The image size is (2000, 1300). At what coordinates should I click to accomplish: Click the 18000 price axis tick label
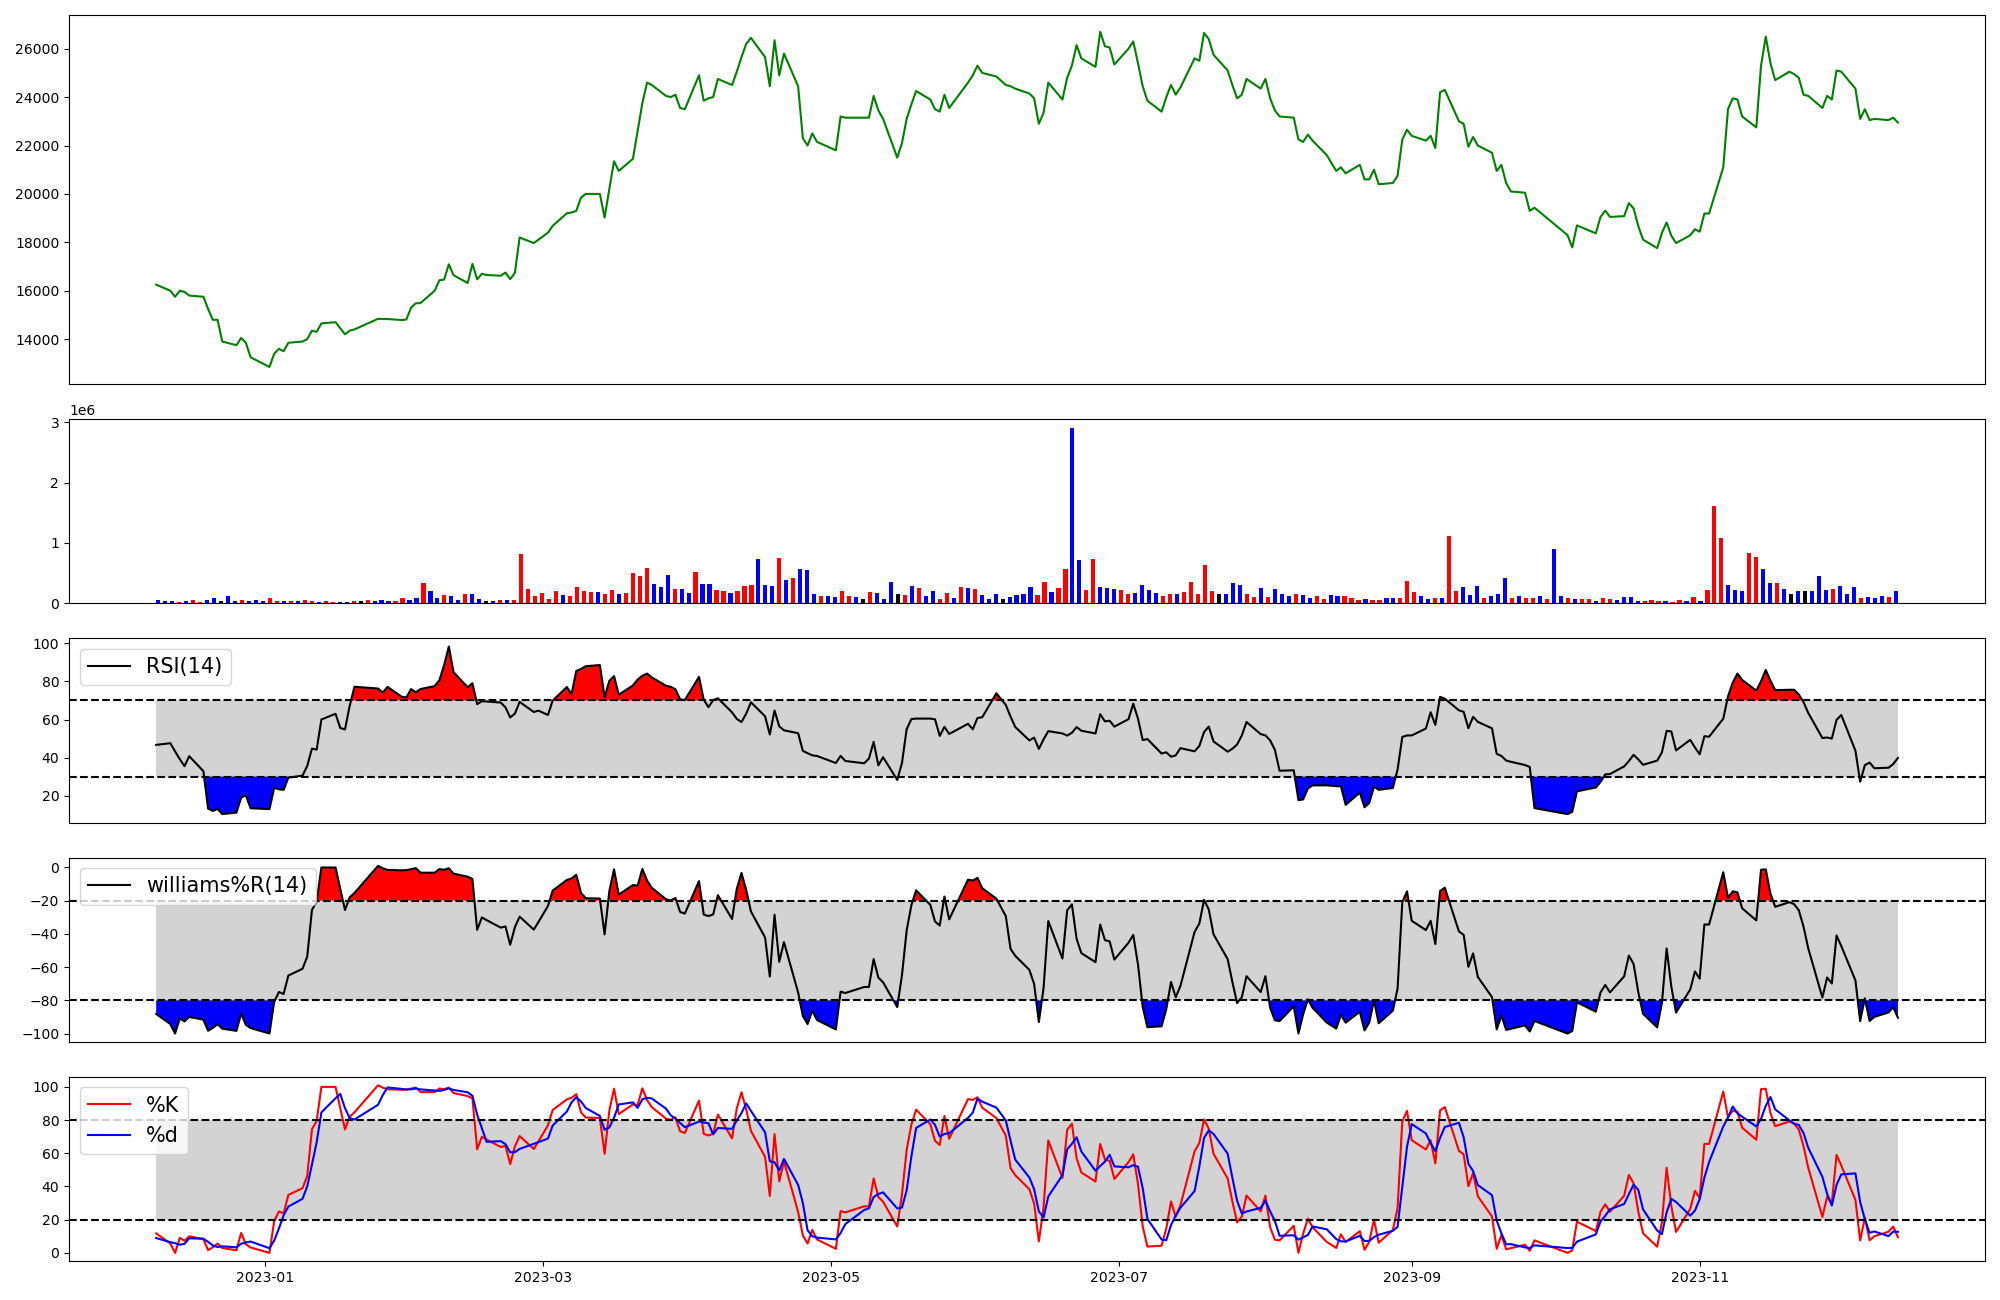[x=37, y=243]
